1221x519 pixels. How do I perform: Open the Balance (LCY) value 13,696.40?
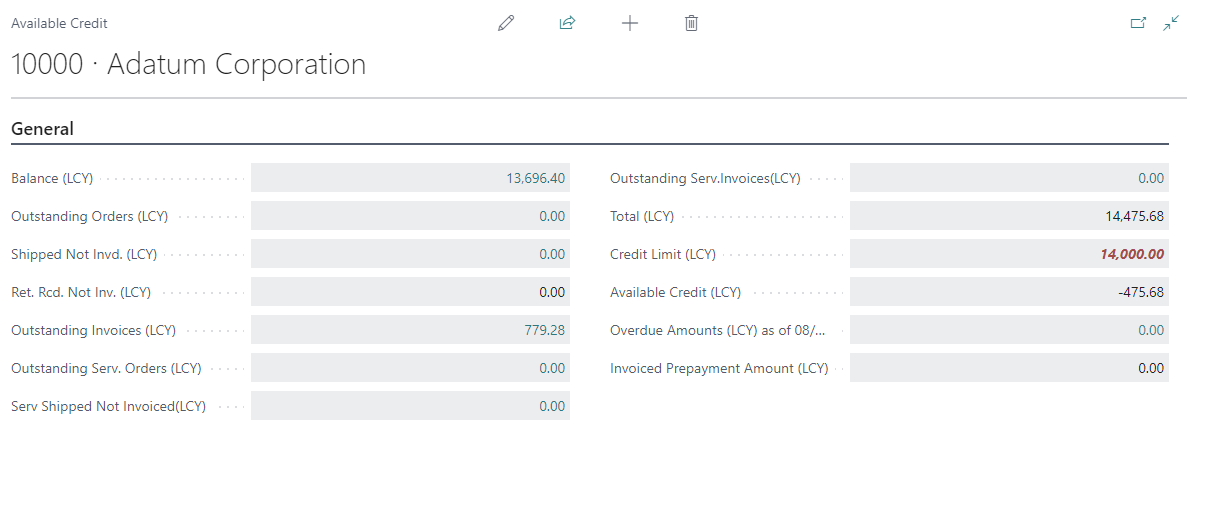(536, 178)
